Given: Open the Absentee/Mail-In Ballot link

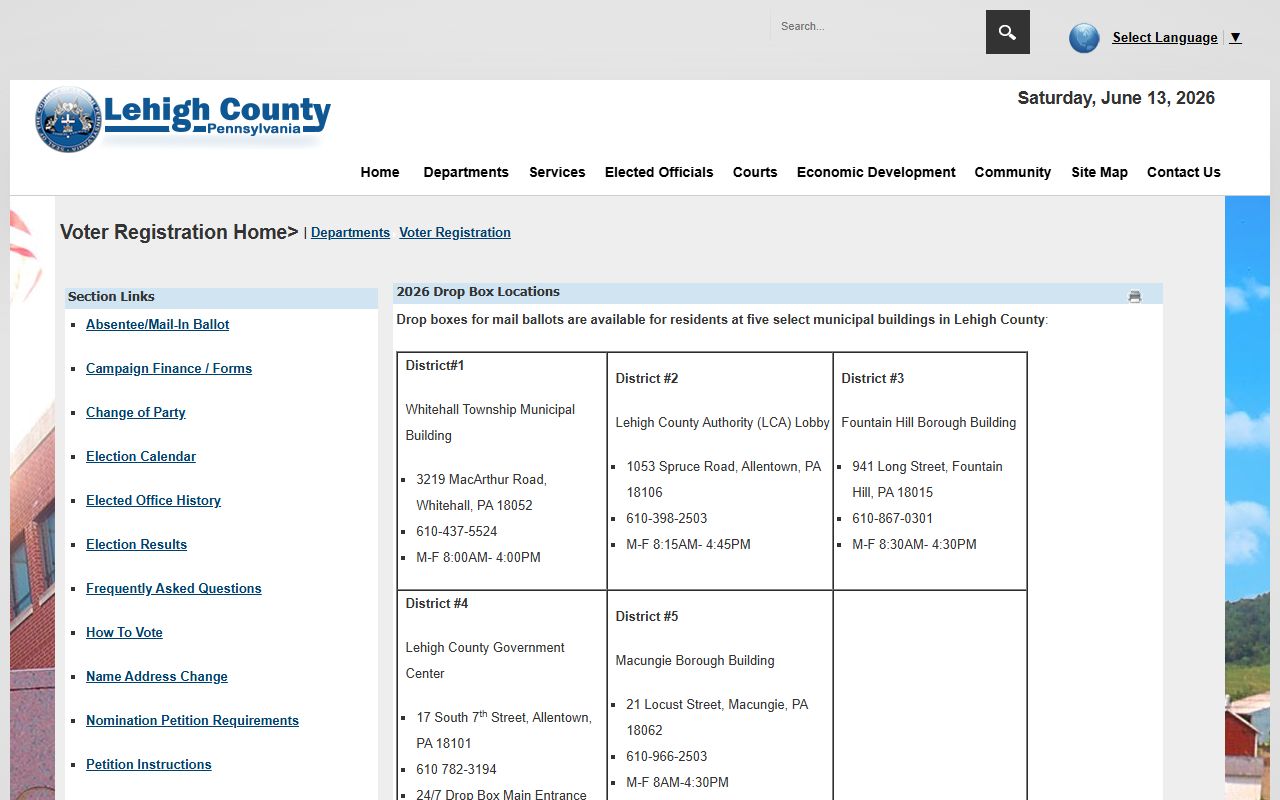Looking at the screenshot, I should click(x=158, y=324).
